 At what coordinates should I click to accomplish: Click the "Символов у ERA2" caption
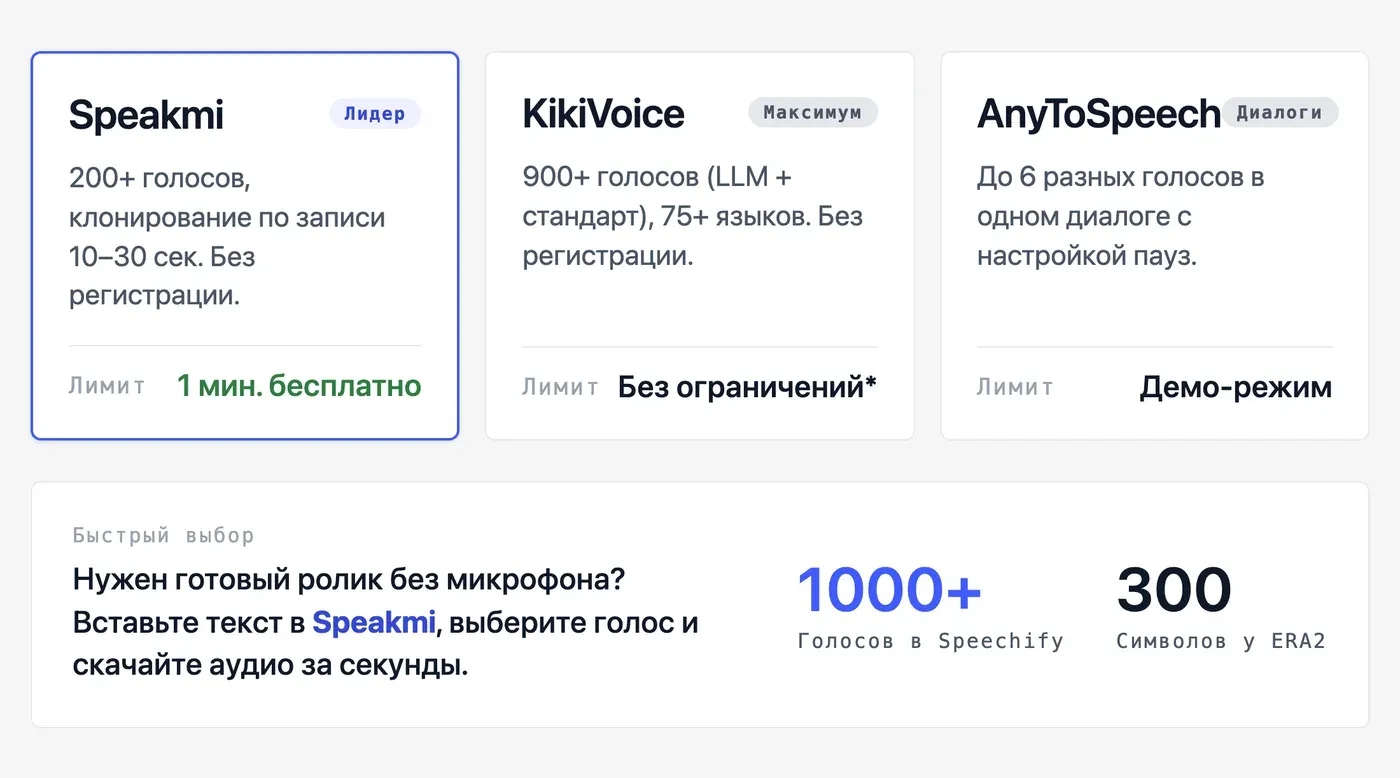pos(1221,641)
